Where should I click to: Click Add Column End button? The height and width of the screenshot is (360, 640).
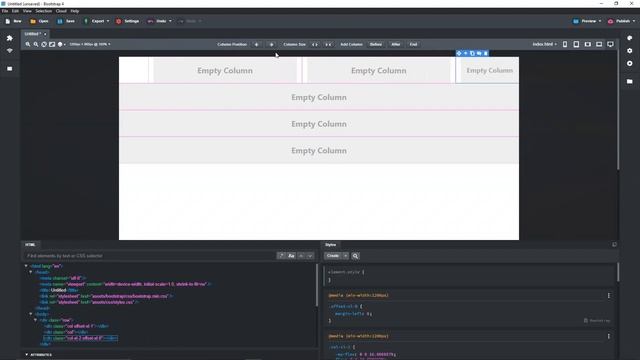tap(413, 44)
